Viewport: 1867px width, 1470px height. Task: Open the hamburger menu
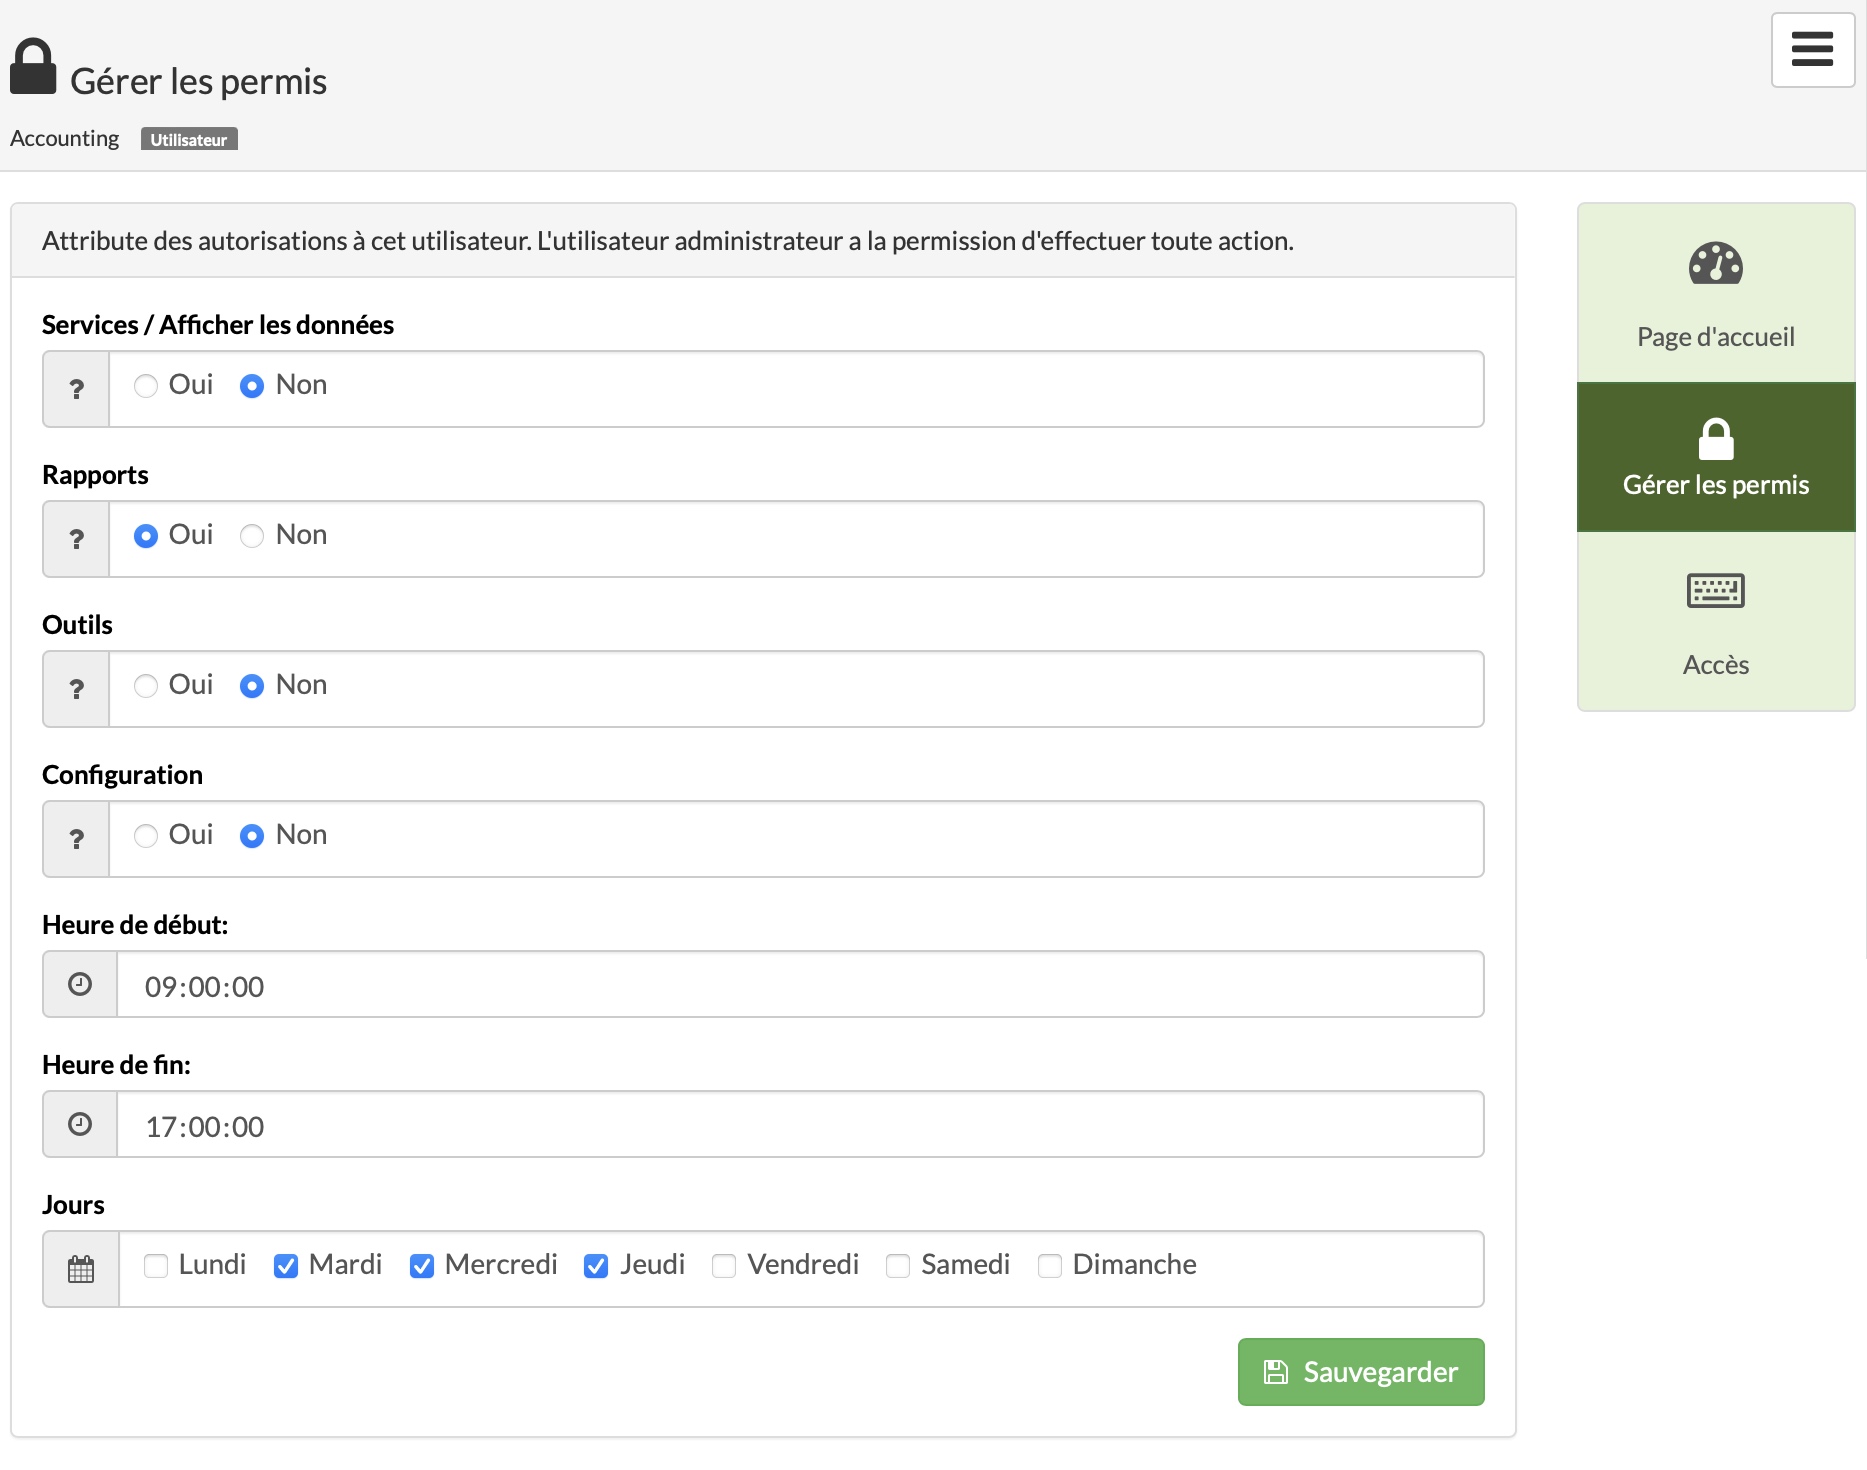[1812, 50]
